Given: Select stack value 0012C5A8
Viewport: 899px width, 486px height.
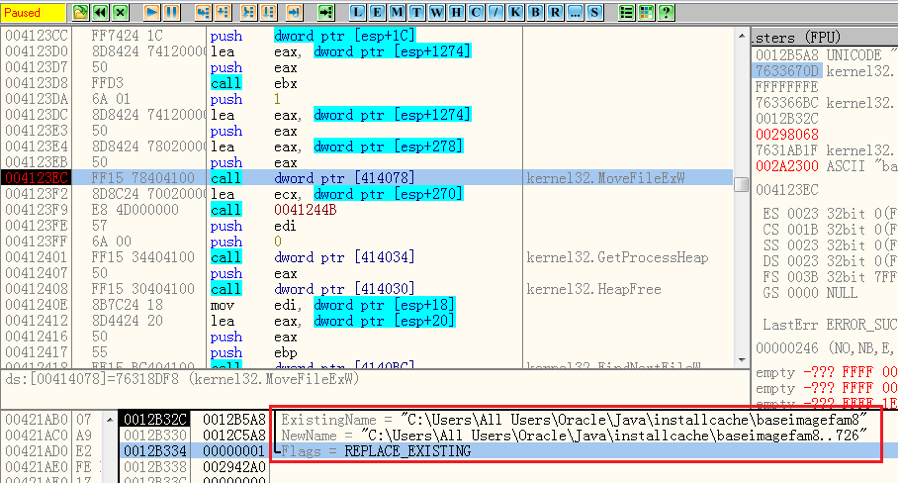Looking at the screenshot, I should coord(234,436).
